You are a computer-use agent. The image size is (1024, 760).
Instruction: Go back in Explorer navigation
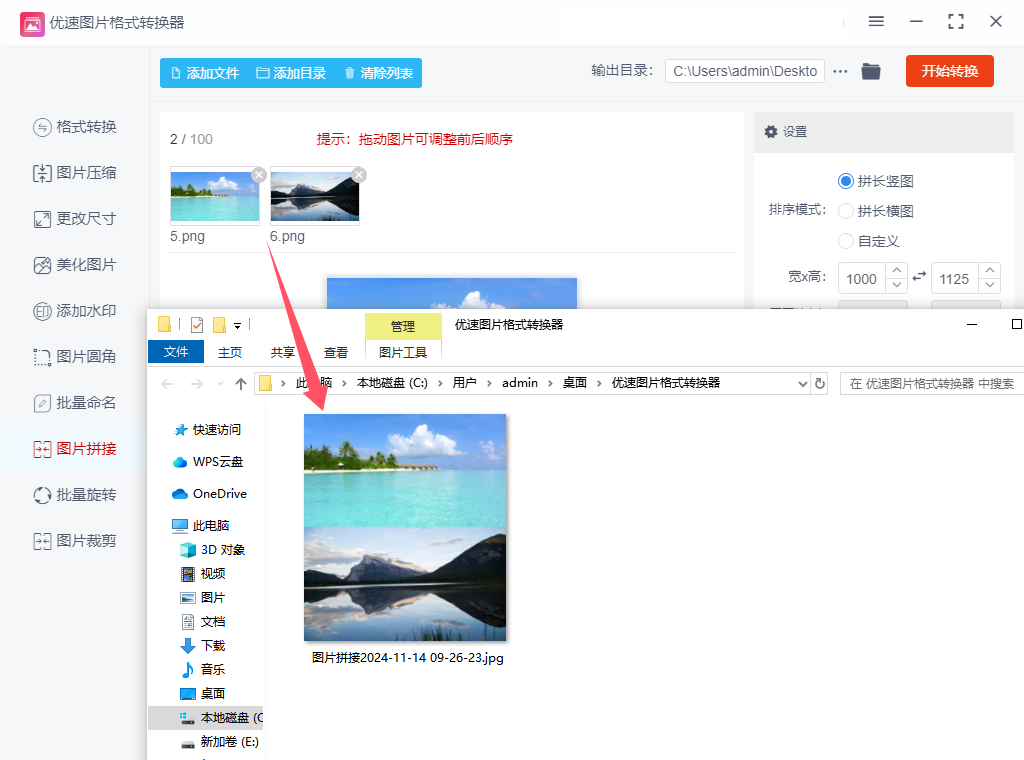(x=167, y=384)
